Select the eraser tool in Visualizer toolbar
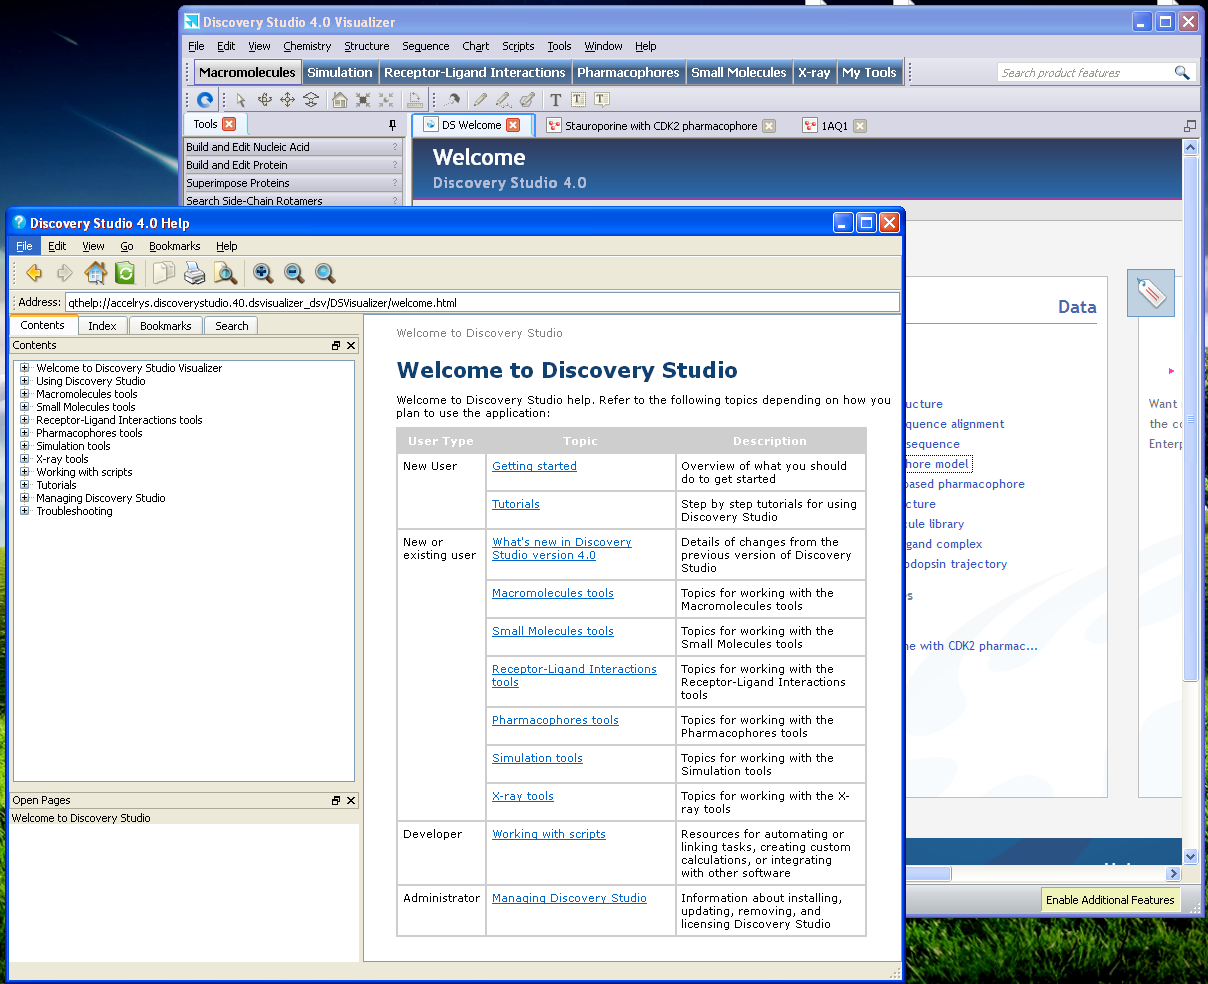 [x=527, y=100]
